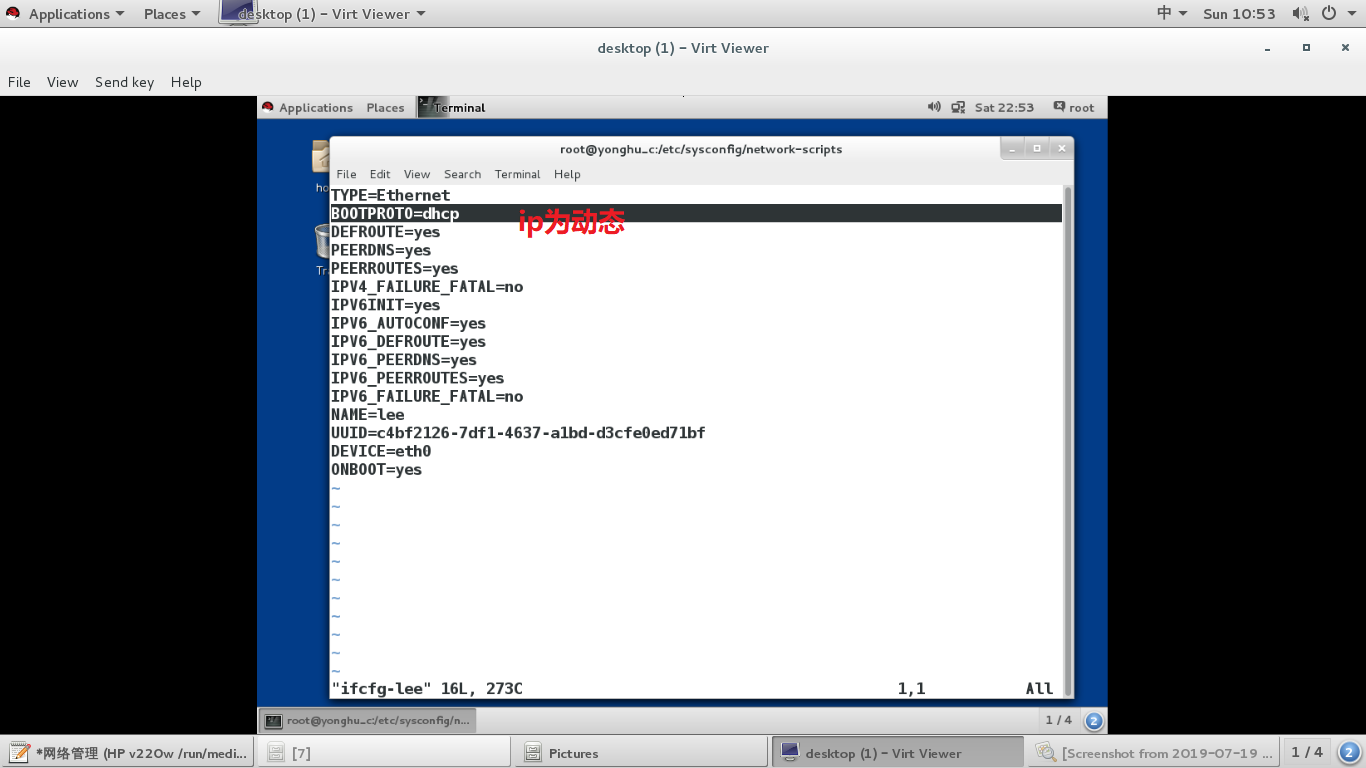Click the DEVICE=eth0 line
Screen dimensions: 1366x768
point(381,451)
